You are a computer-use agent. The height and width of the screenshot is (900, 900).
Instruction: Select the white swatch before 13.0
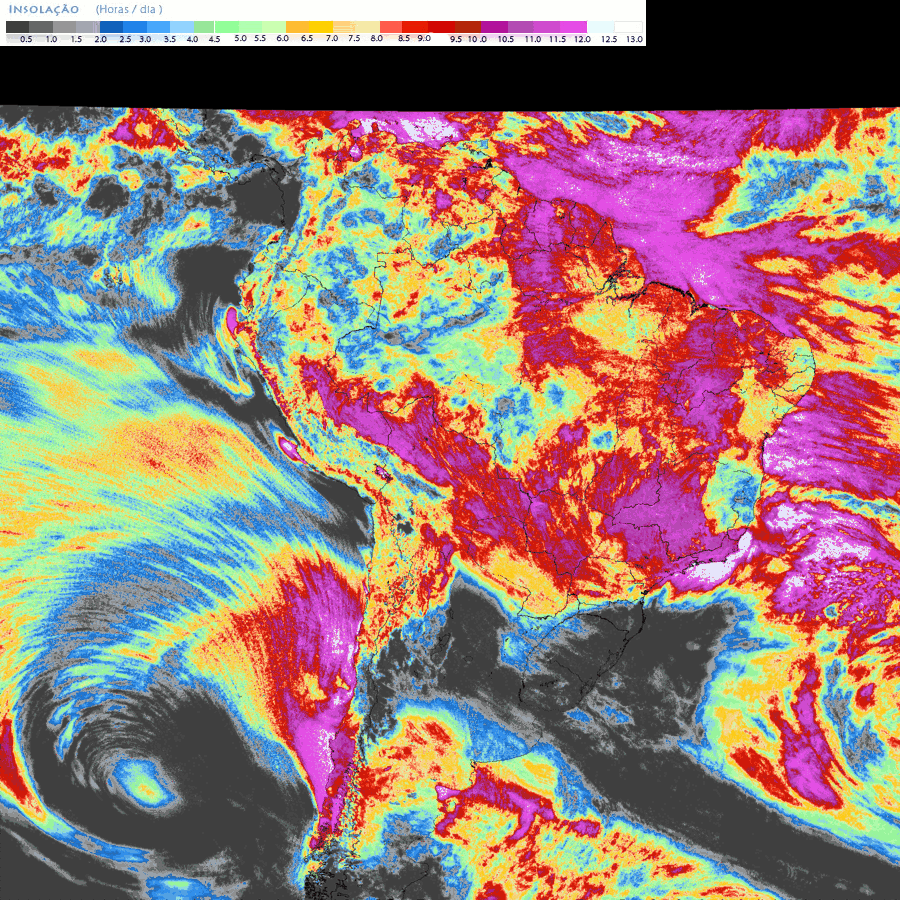click(x=628, y=27)
